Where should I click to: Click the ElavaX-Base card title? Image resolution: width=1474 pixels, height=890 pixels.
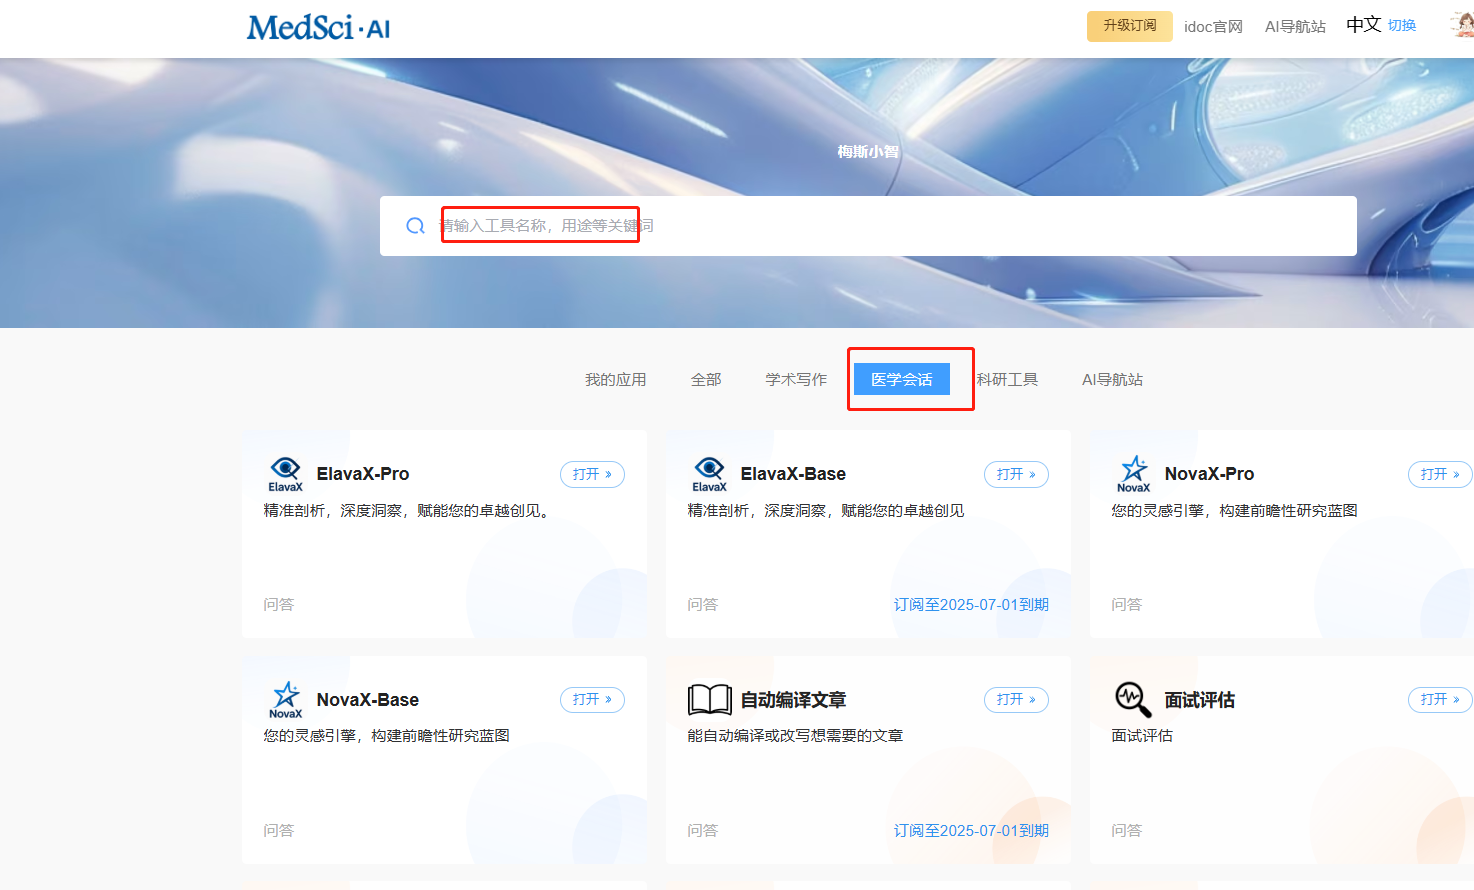click(793, 474)
